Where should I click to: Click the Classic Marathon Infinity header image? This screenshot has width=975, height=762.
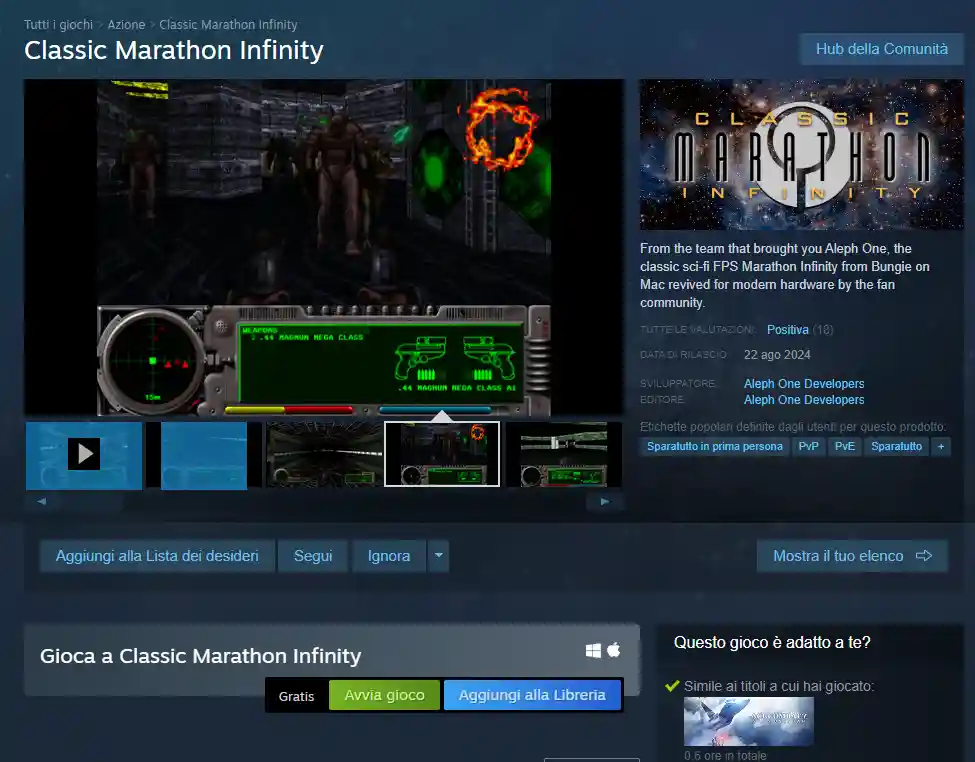802,154
